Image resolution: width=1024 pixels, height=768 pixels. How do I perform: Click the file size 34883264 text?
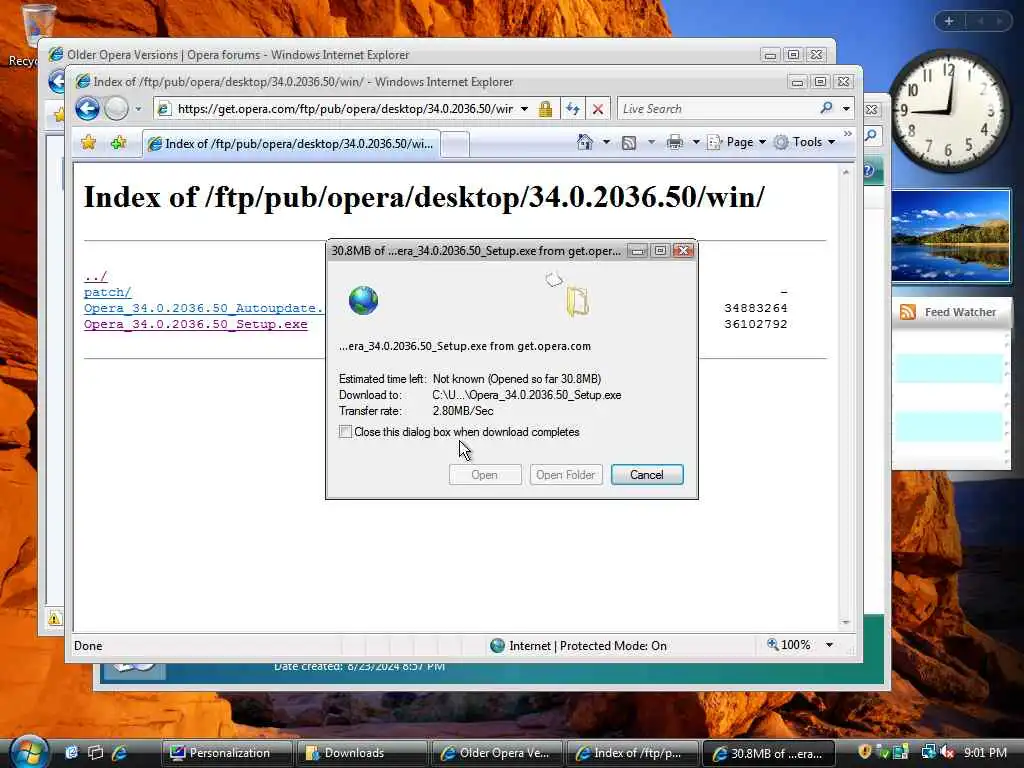(x=756, y=308)
